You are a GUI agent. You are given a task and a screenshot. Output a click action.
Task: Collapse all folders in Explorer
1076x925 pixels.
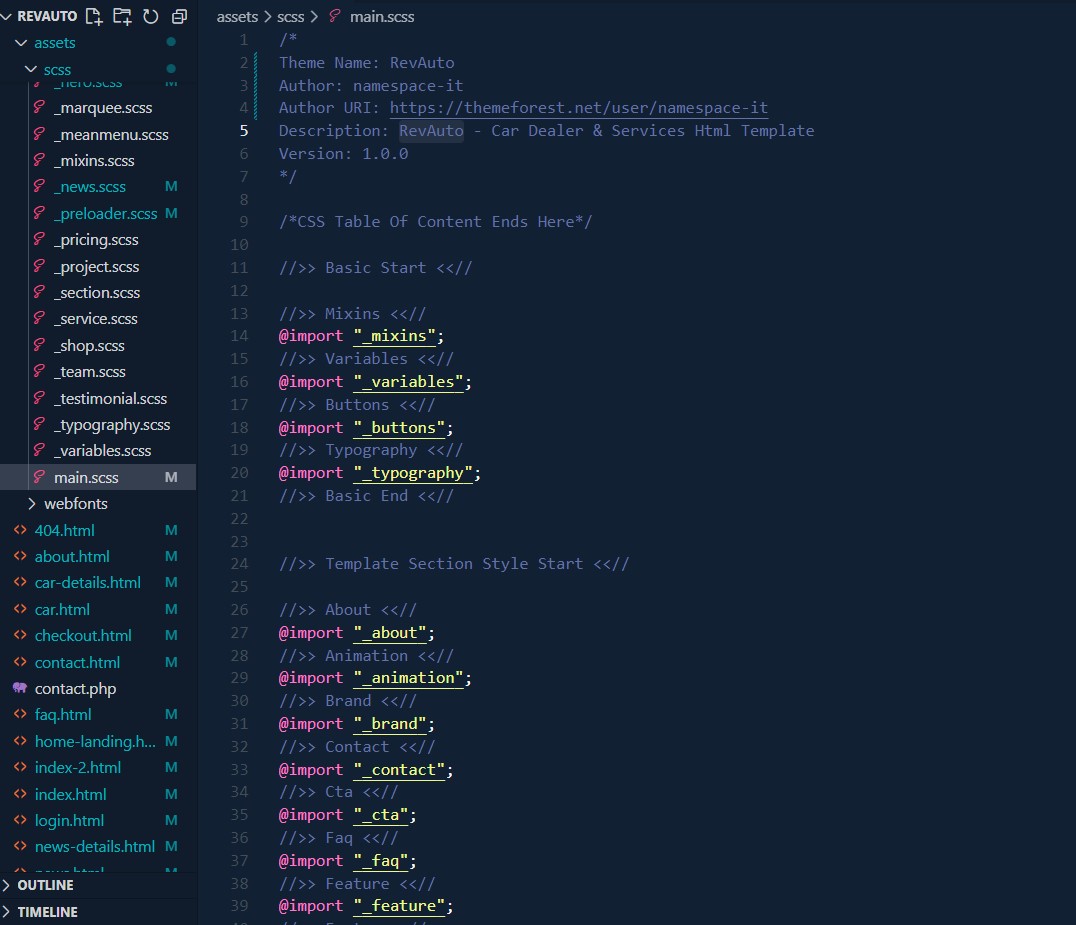[x=180, y=16]
